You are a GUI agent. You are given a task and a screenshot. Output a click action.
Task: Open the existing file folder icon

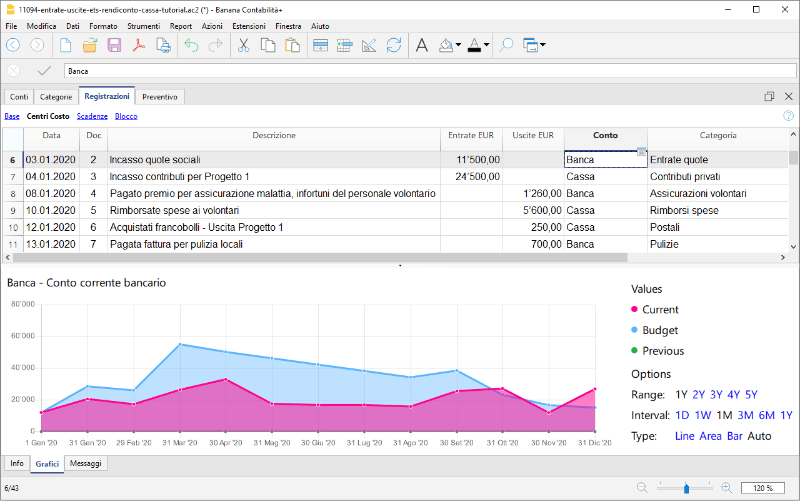click(90, 45)
